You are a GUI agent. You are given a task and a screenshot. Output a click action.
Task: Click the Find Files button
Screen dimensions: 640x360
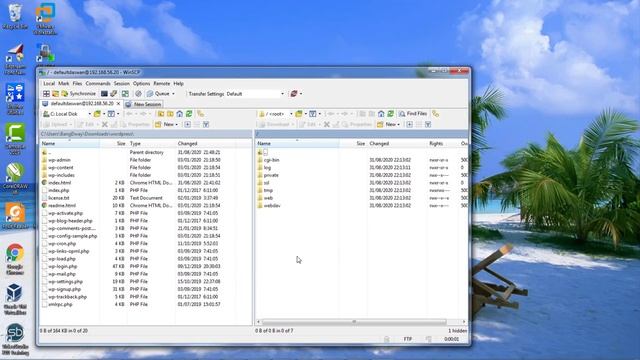[x=413, y=114]
